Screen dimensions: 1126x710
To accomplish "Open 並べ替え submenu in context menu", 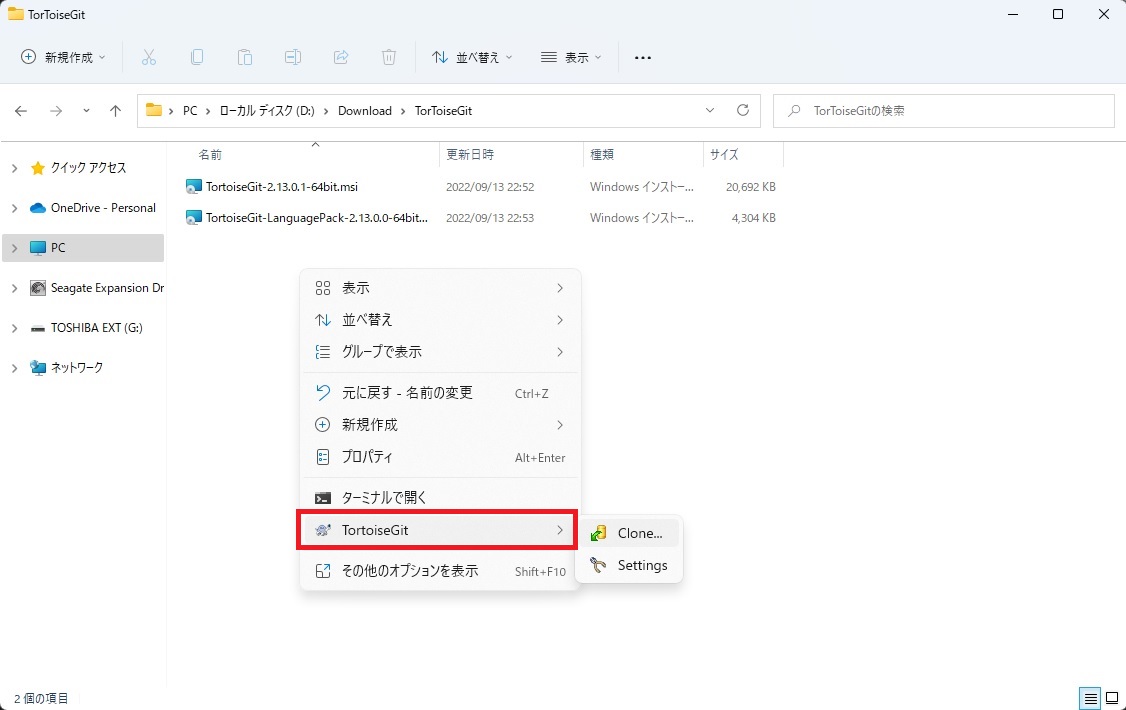I will [x=439, y=320].
